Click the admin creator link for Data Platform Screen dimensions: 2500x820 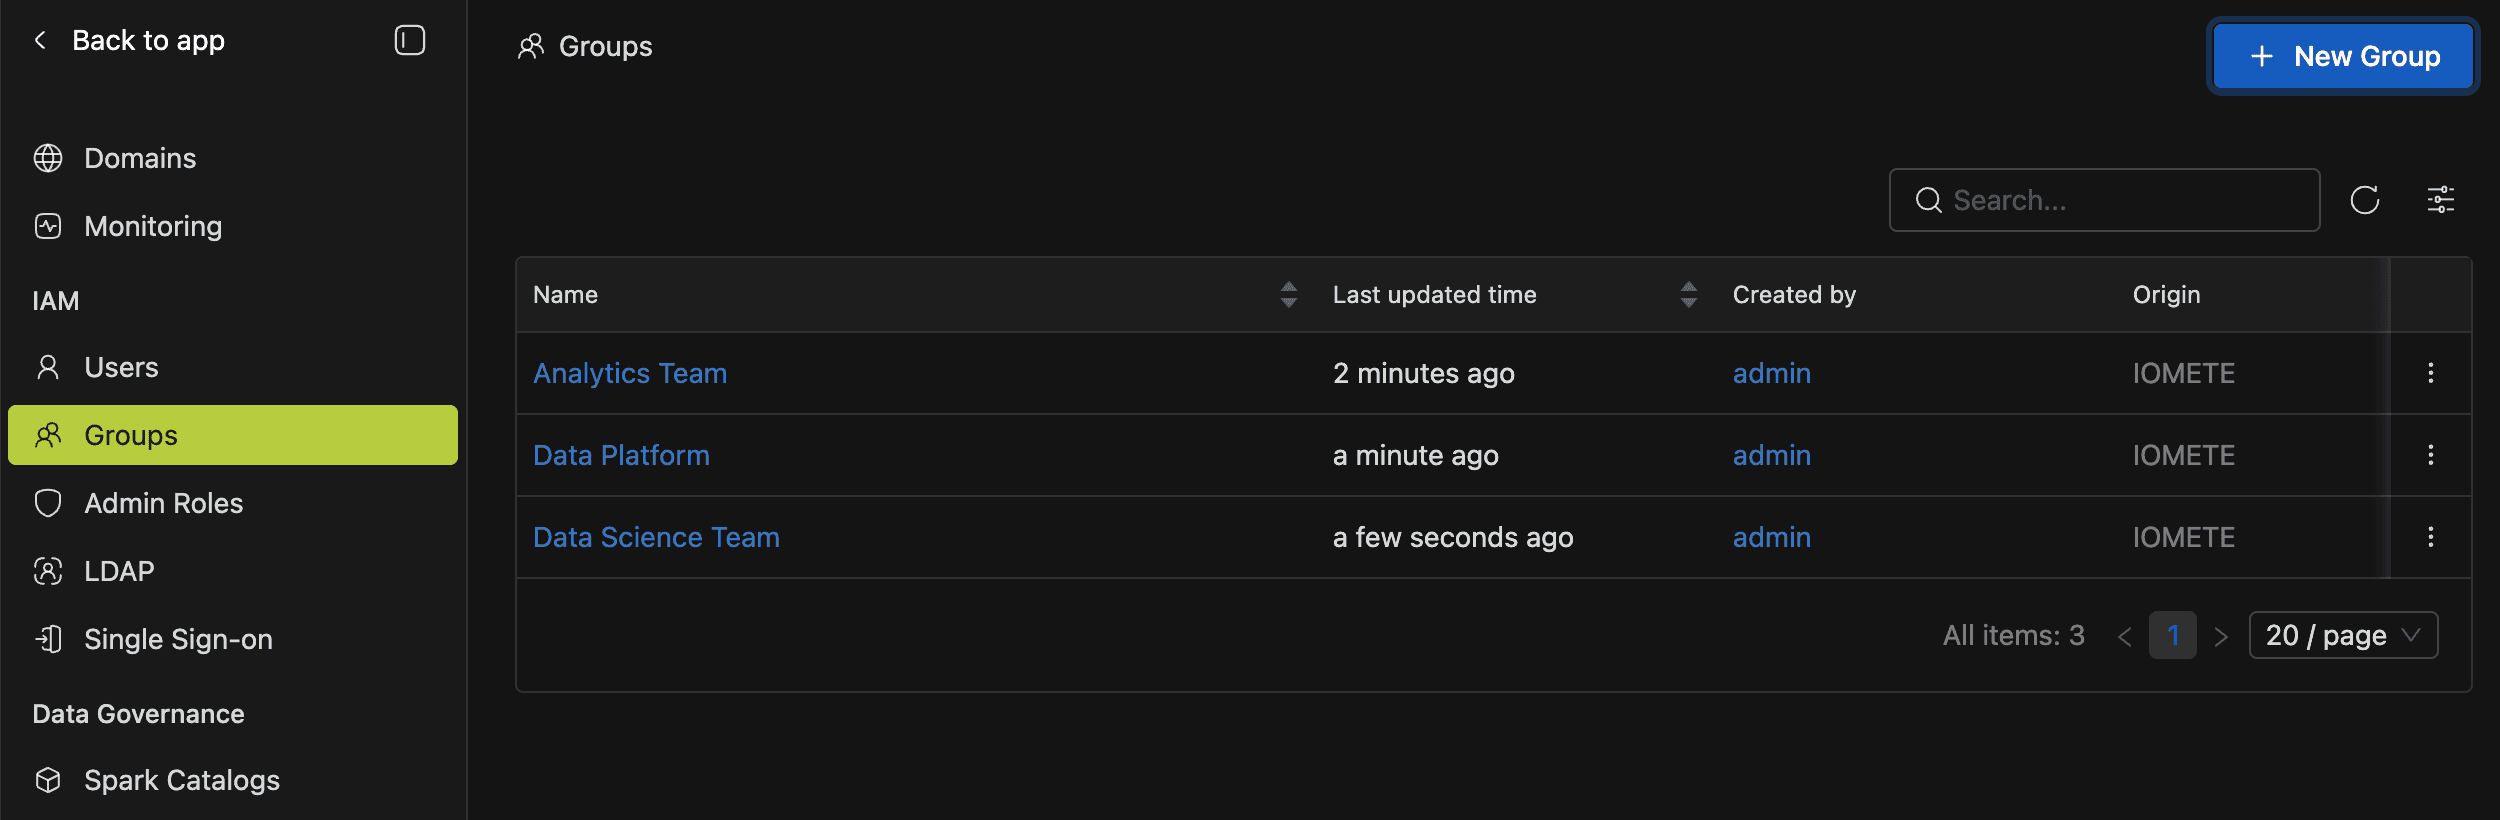click(x=1771, y=455)
